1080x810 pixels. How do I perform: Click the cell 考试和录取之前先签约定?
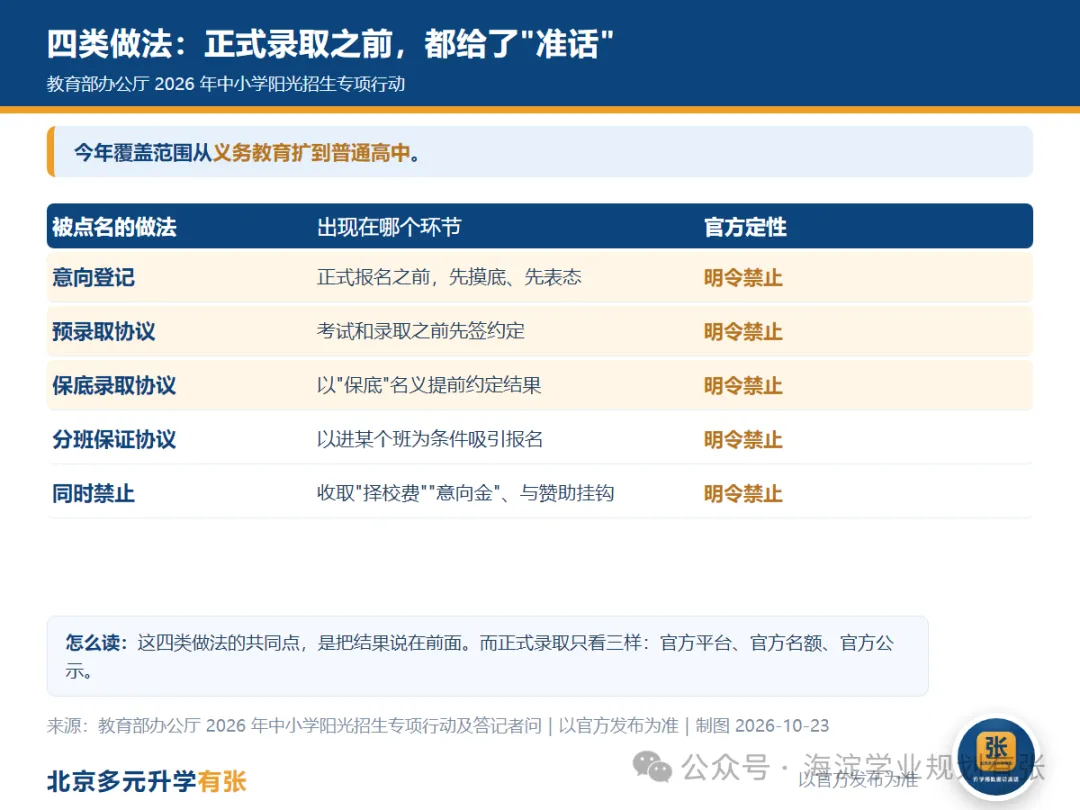coord(421,331)
